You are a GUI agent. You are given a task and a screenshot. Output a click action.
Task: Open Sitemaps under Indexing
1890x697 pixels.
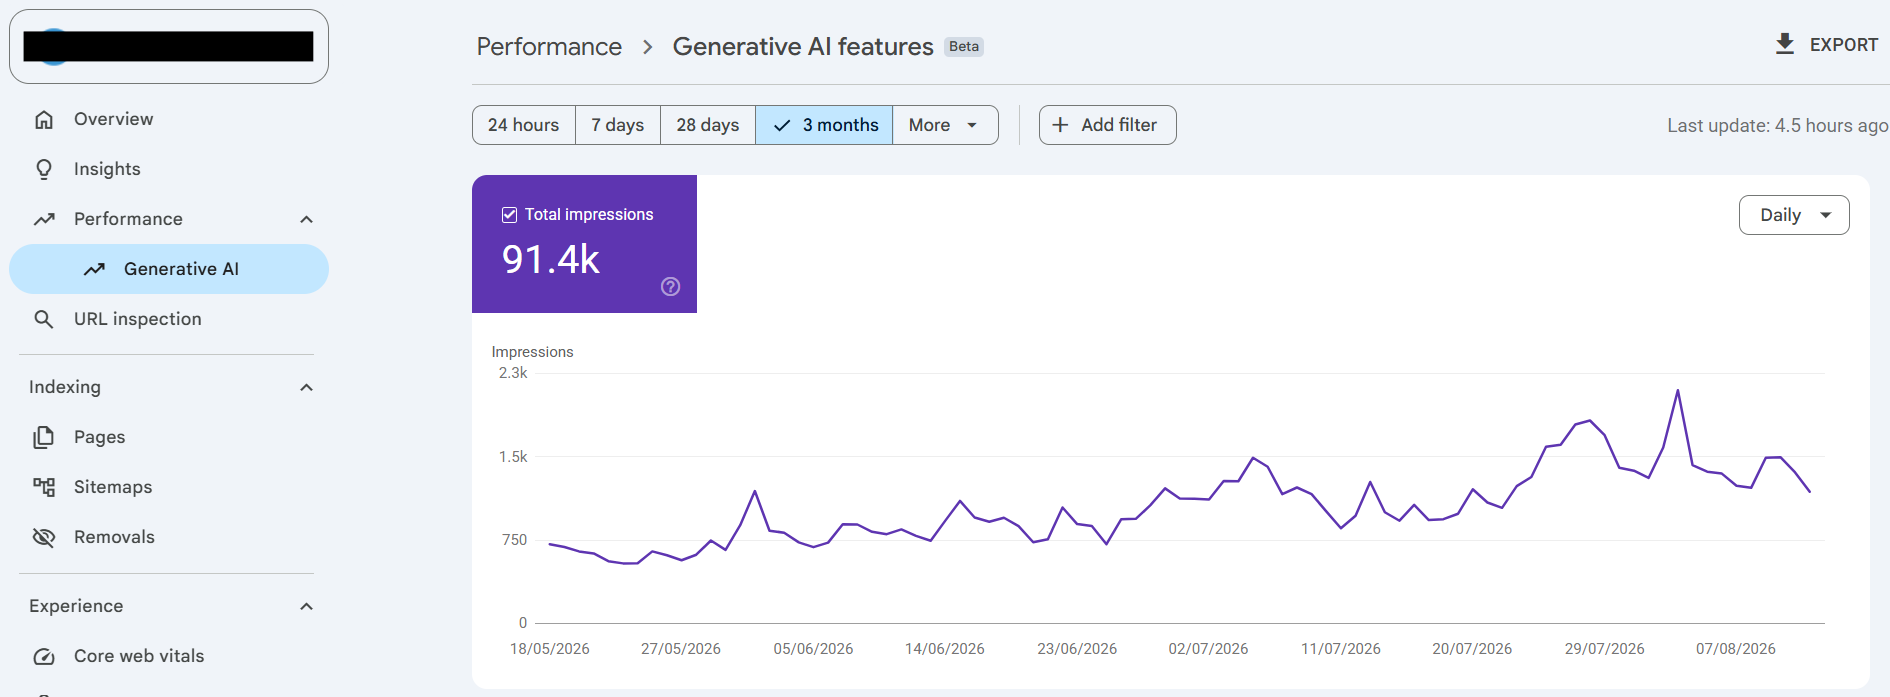click(169, 487)
